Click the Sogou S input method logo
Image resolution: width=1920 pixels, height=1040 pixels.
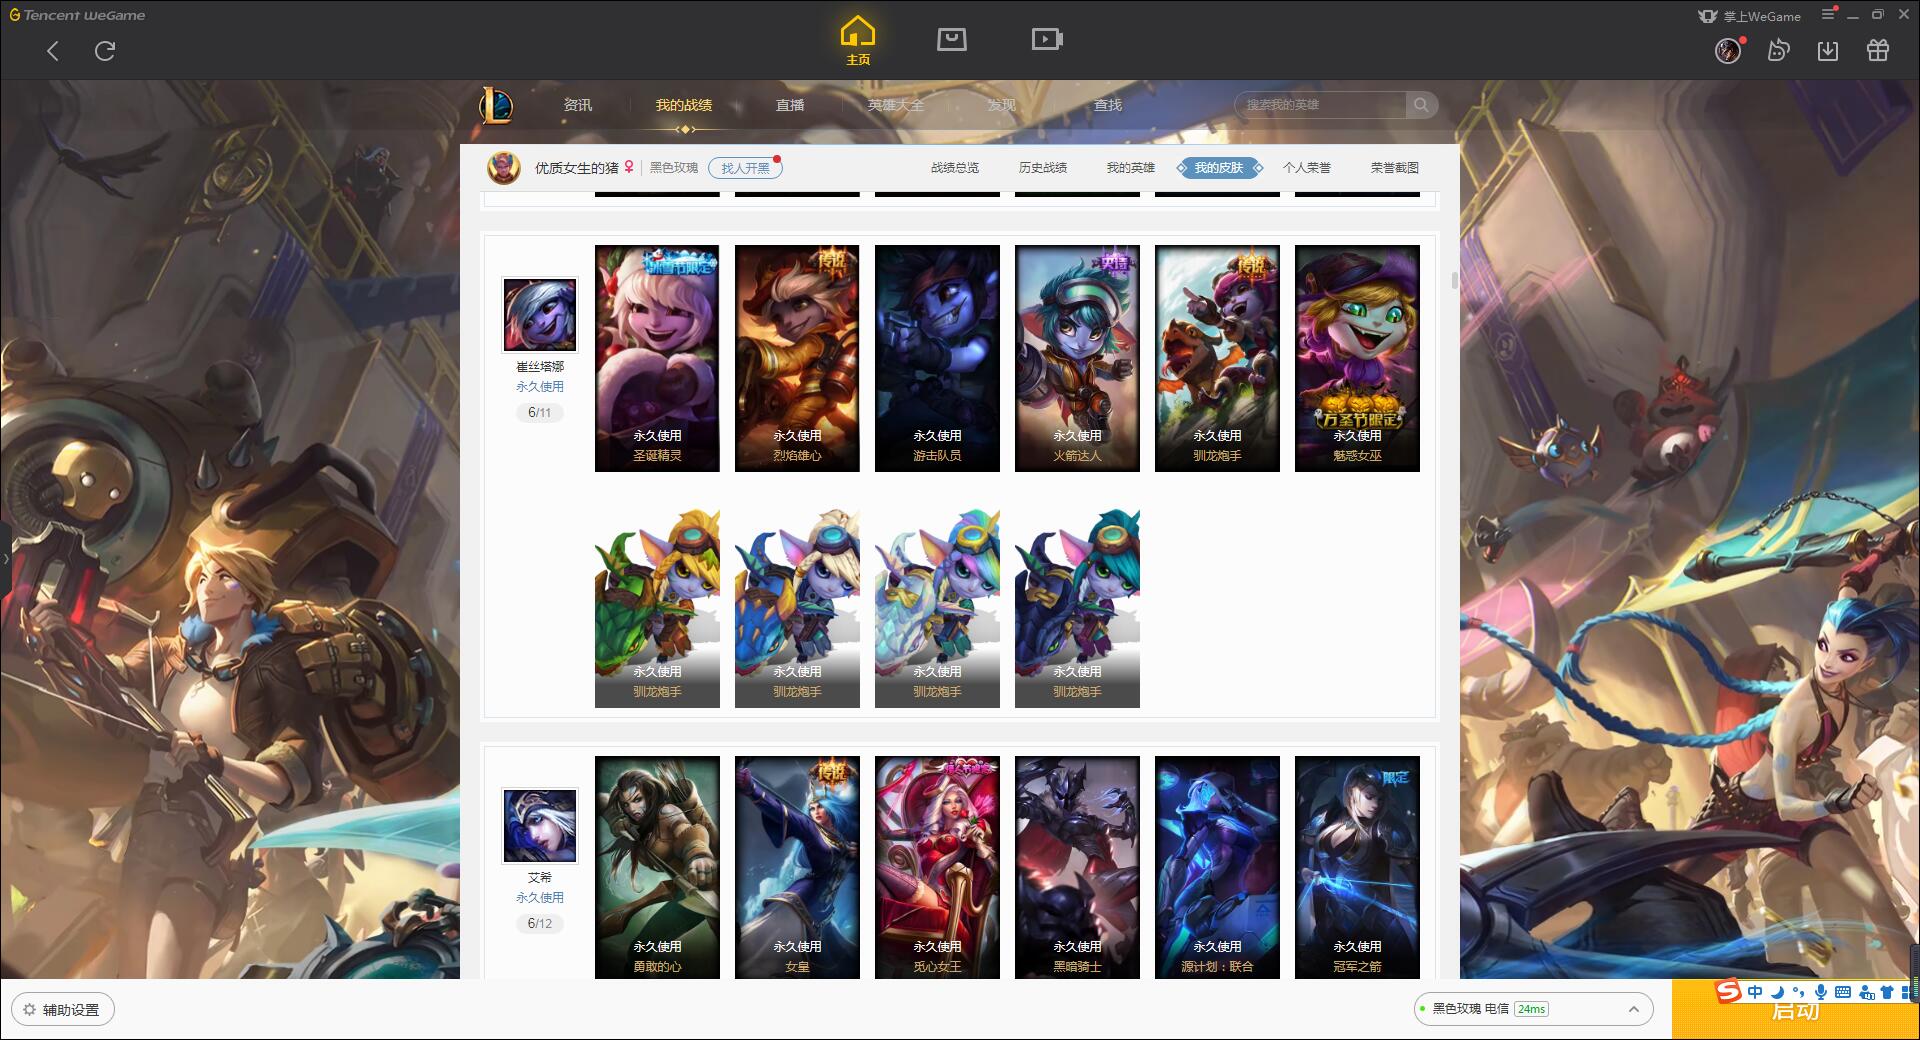pos(1728,991)
